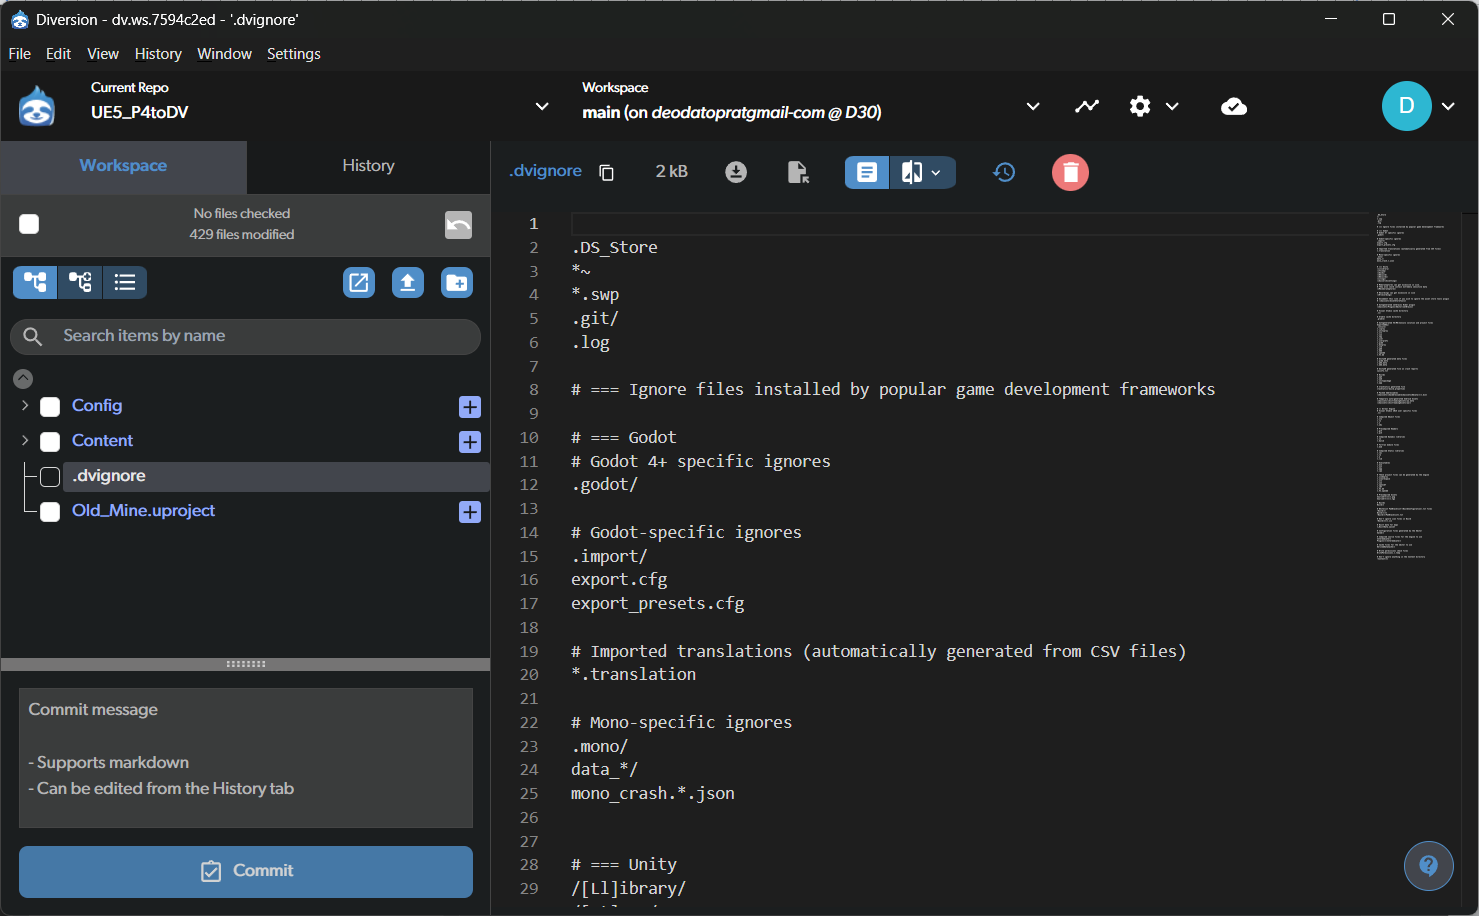This screenshot has height=916, width=1479.
Task: Expand the Content folder tree
Action: pos(25,441)
